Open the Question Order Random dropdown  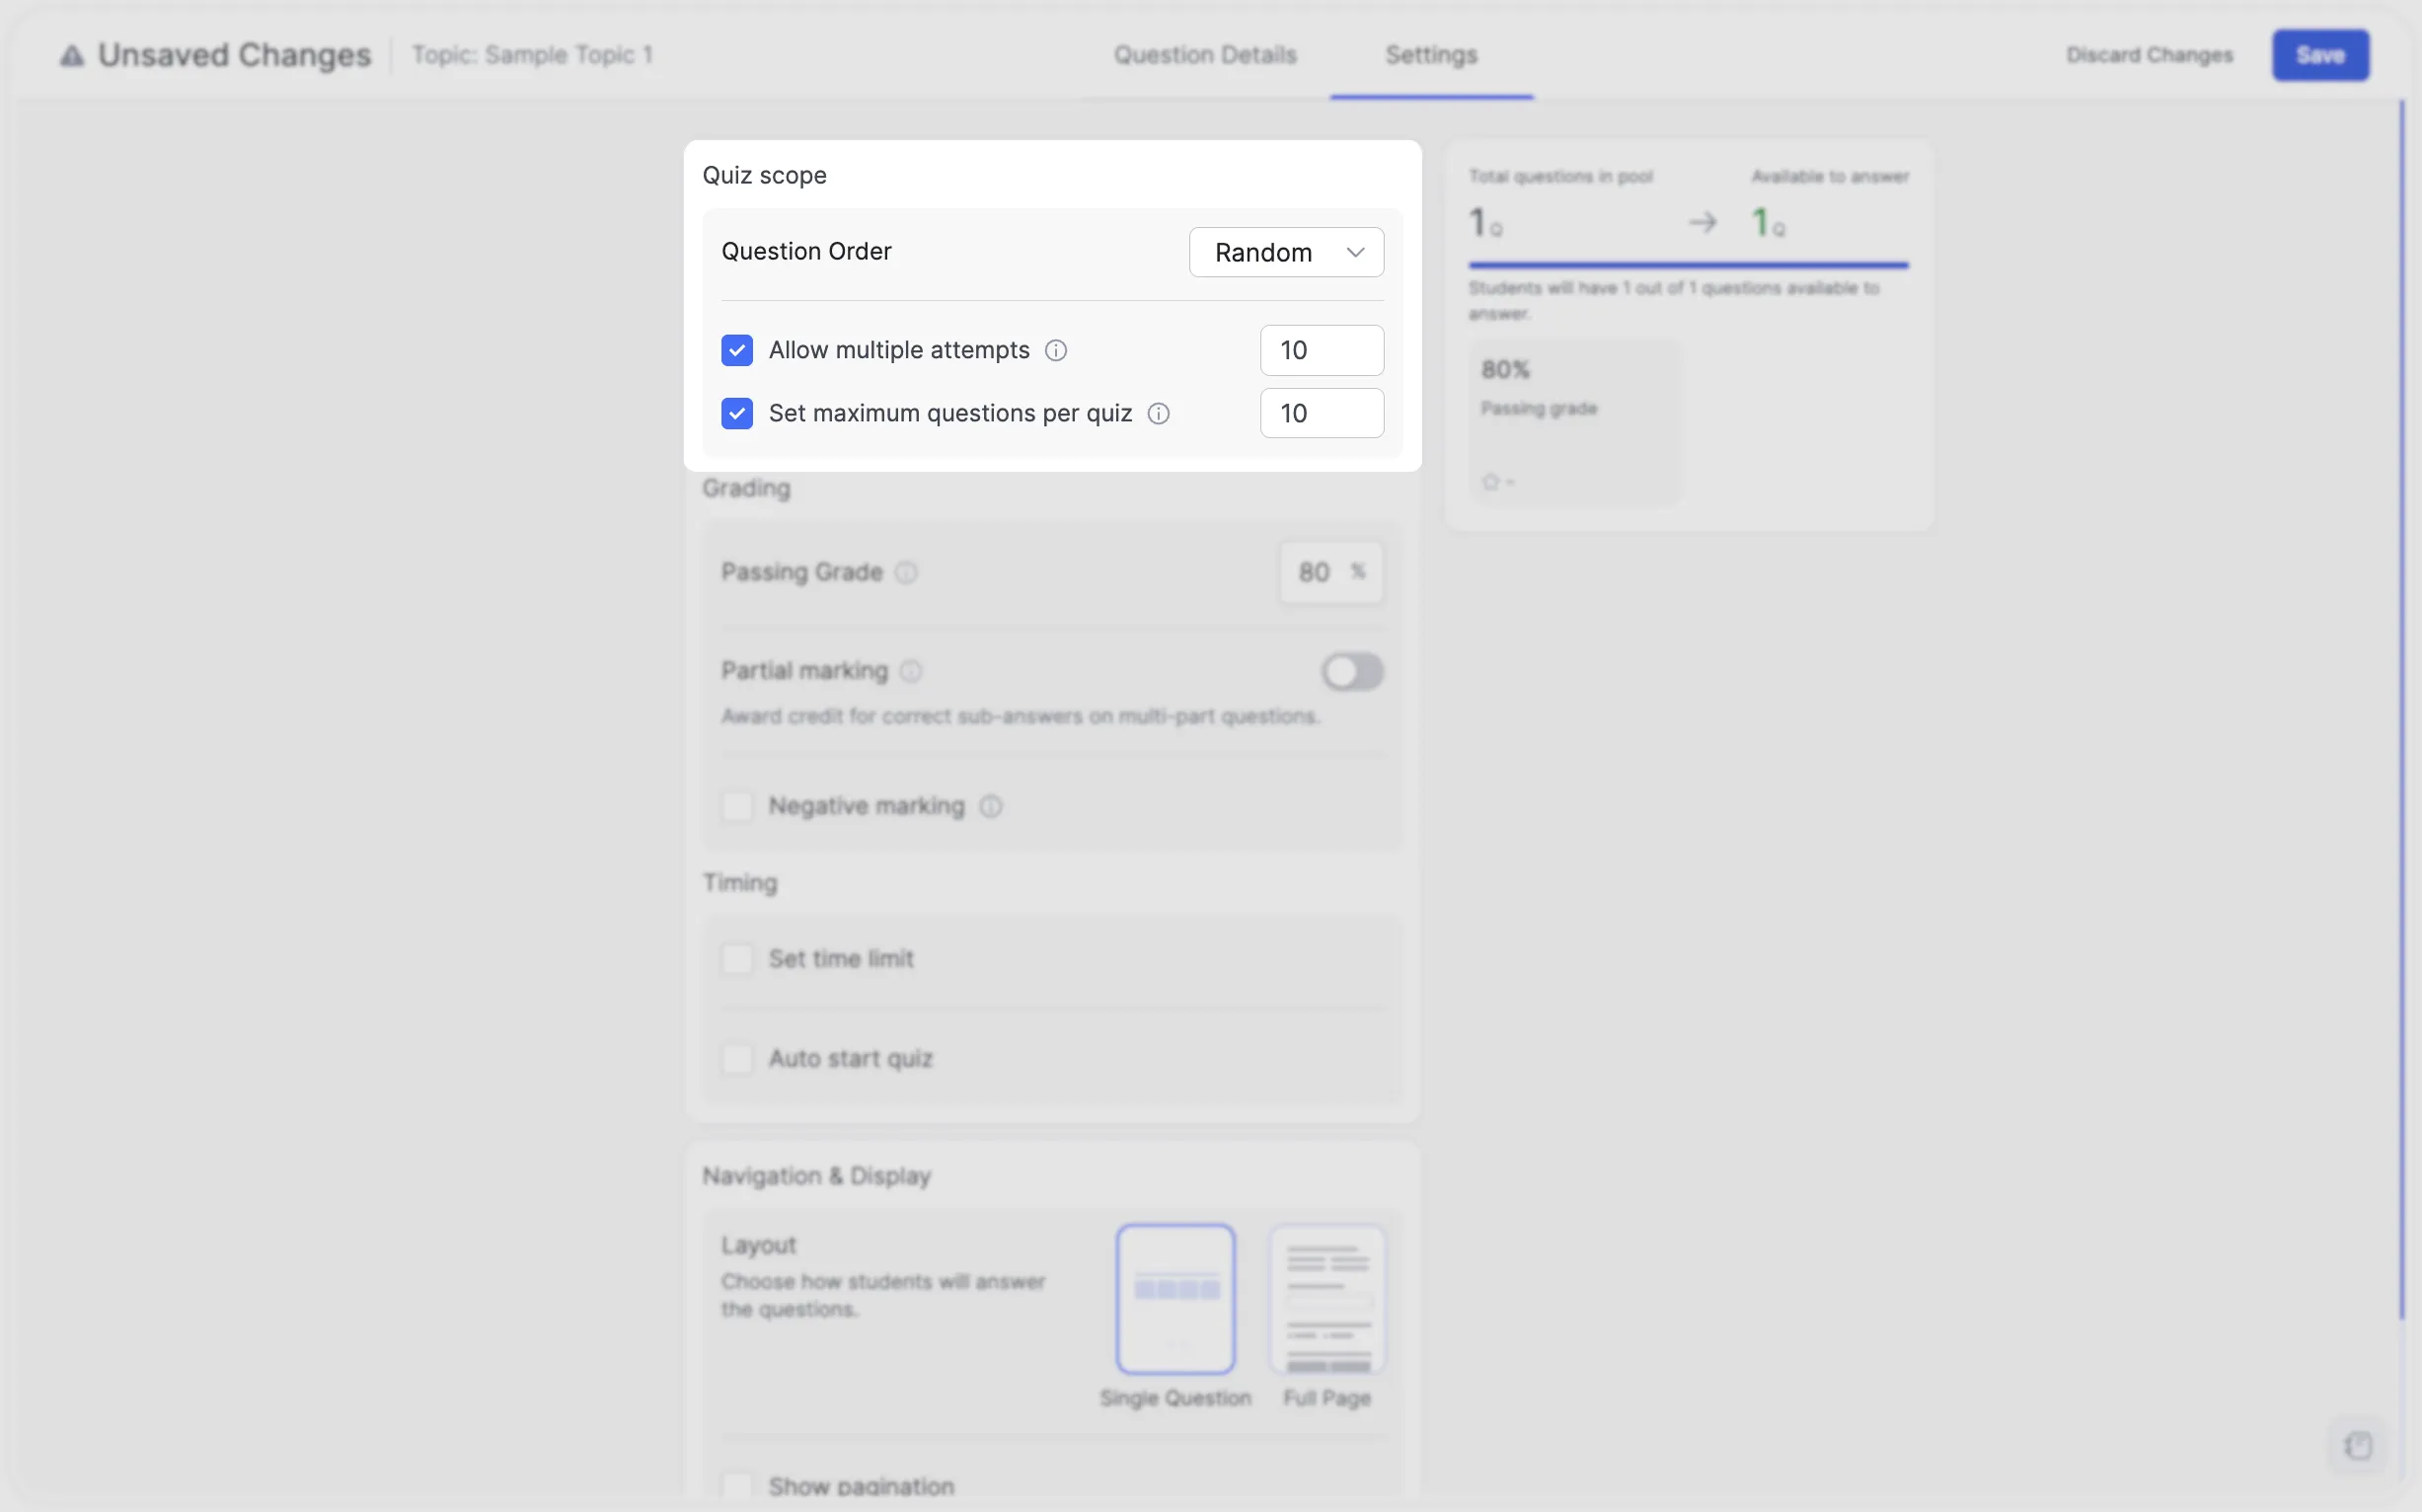click(1286, 252)
